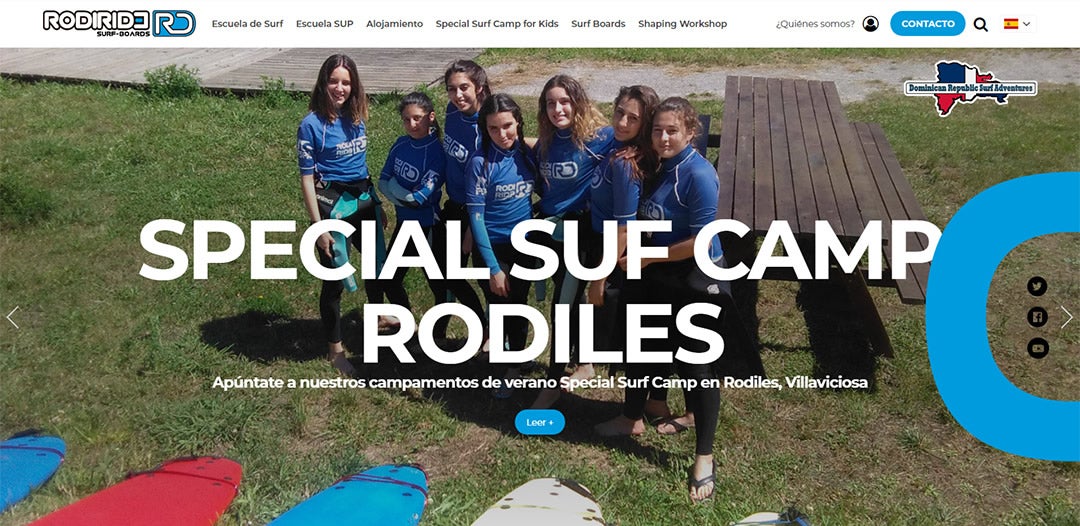Click the Leer + button

540,422
